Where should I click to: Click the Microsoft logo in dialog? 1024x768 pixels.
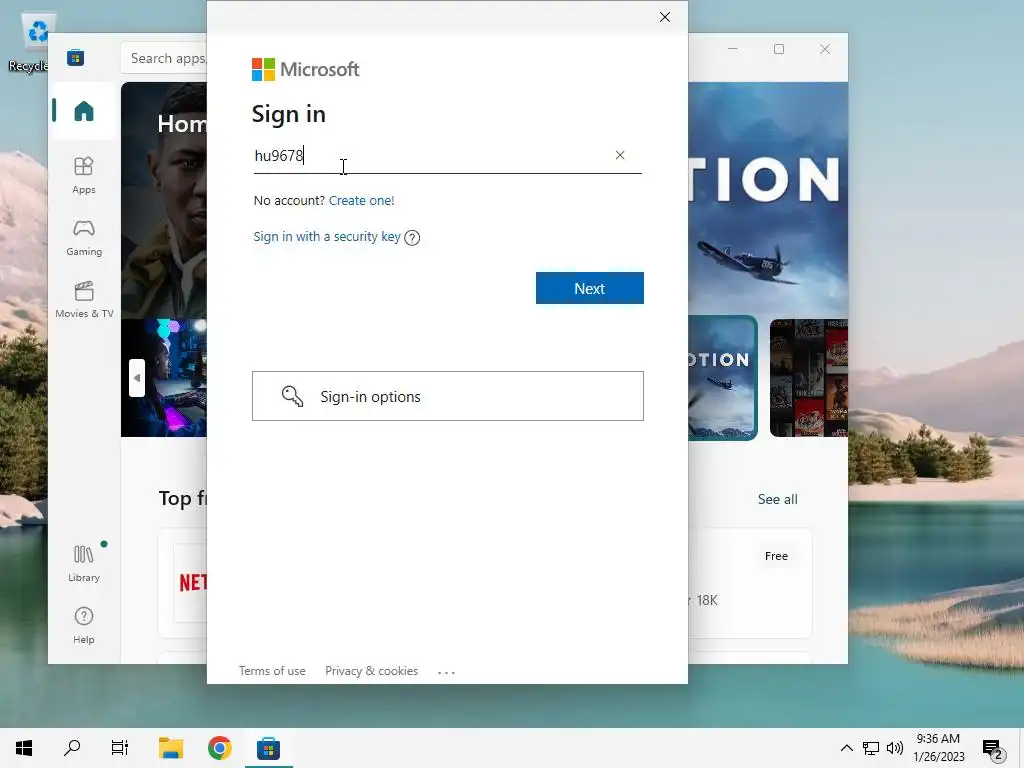[x=305, y=69]
